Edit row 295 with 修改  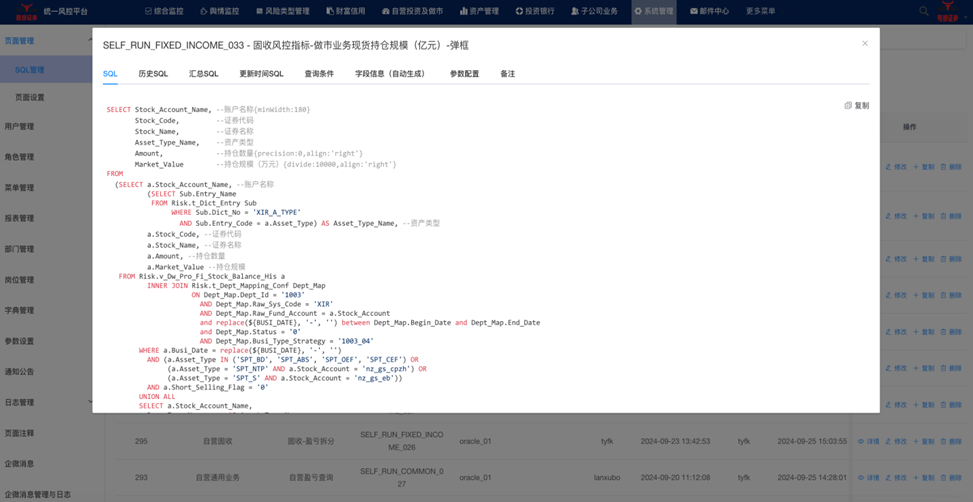click(896, 442)
